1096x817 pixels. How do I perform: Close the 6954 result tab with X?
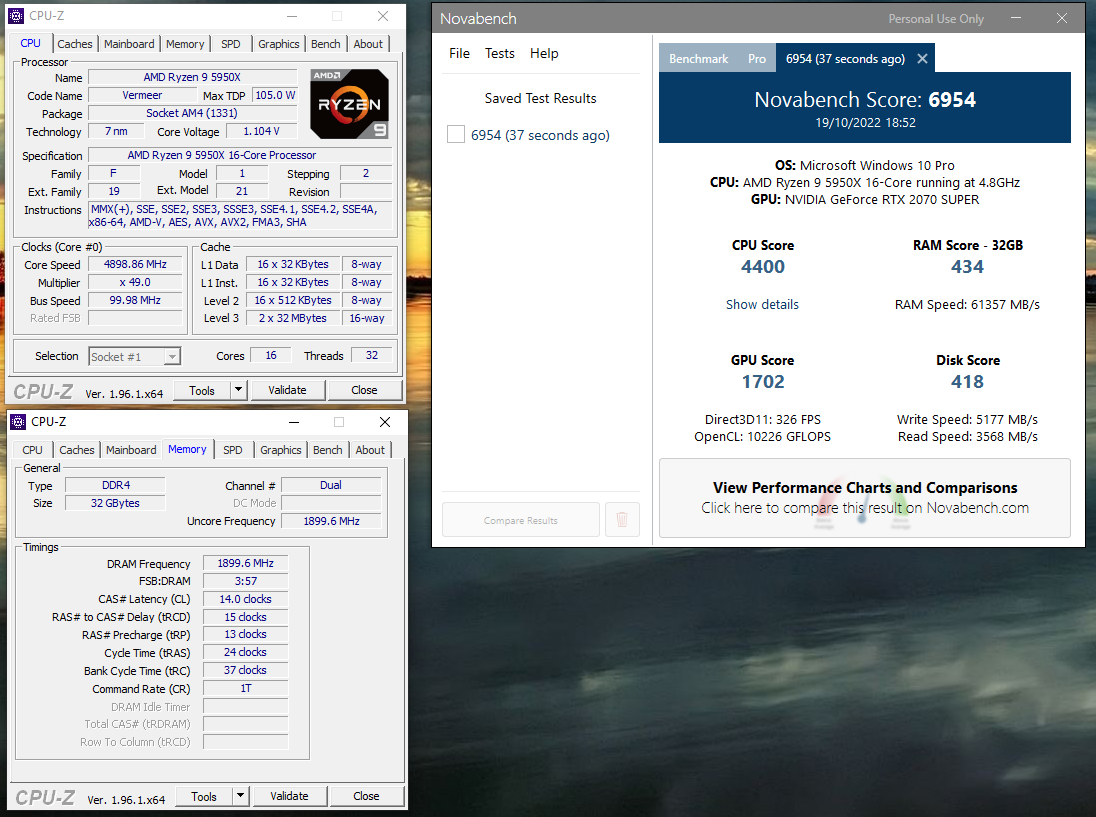(x=922, y=59)
